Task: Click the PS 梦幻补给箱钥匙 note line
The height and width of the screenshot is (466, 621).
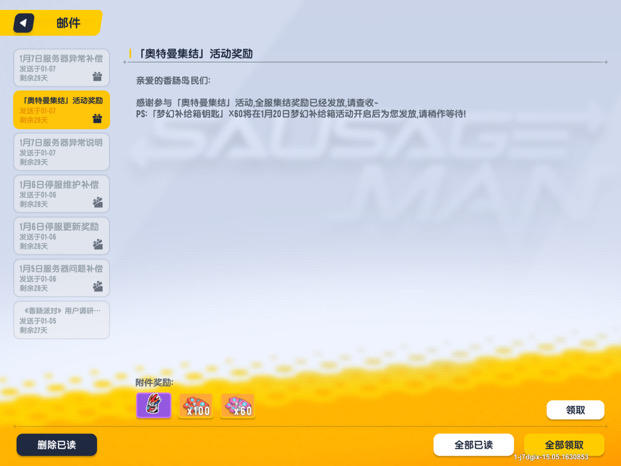Action: tap(301, 114)
